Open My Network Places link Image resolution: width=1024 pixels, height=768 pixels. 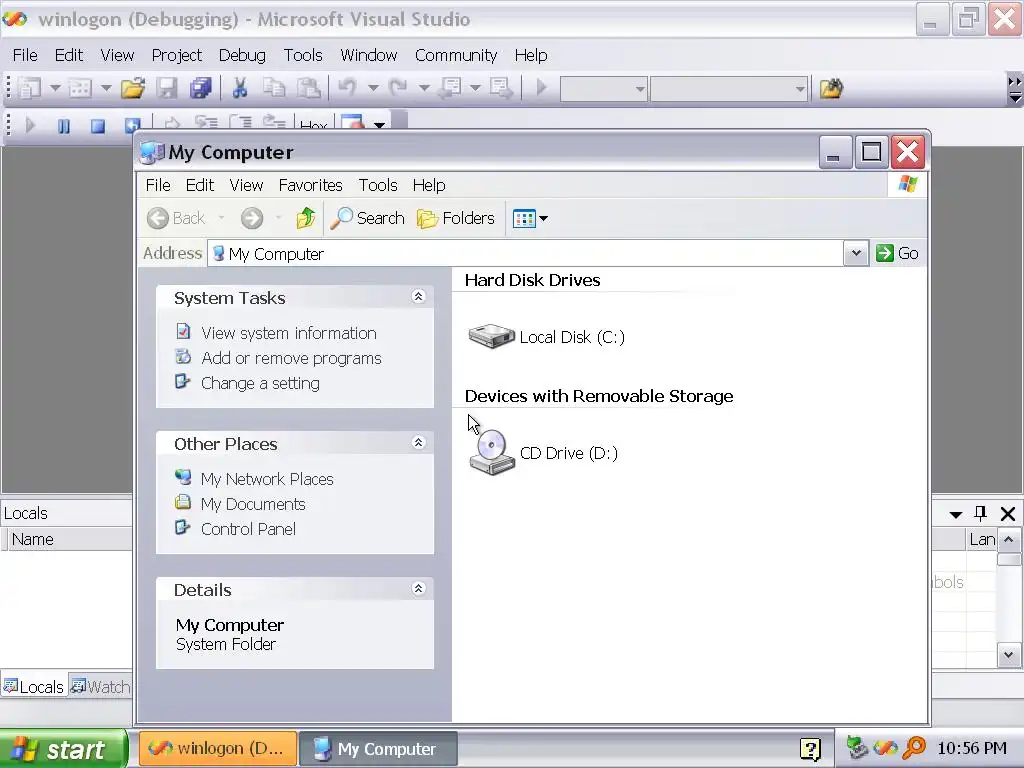pyautogui.click(x=267, y=479)
